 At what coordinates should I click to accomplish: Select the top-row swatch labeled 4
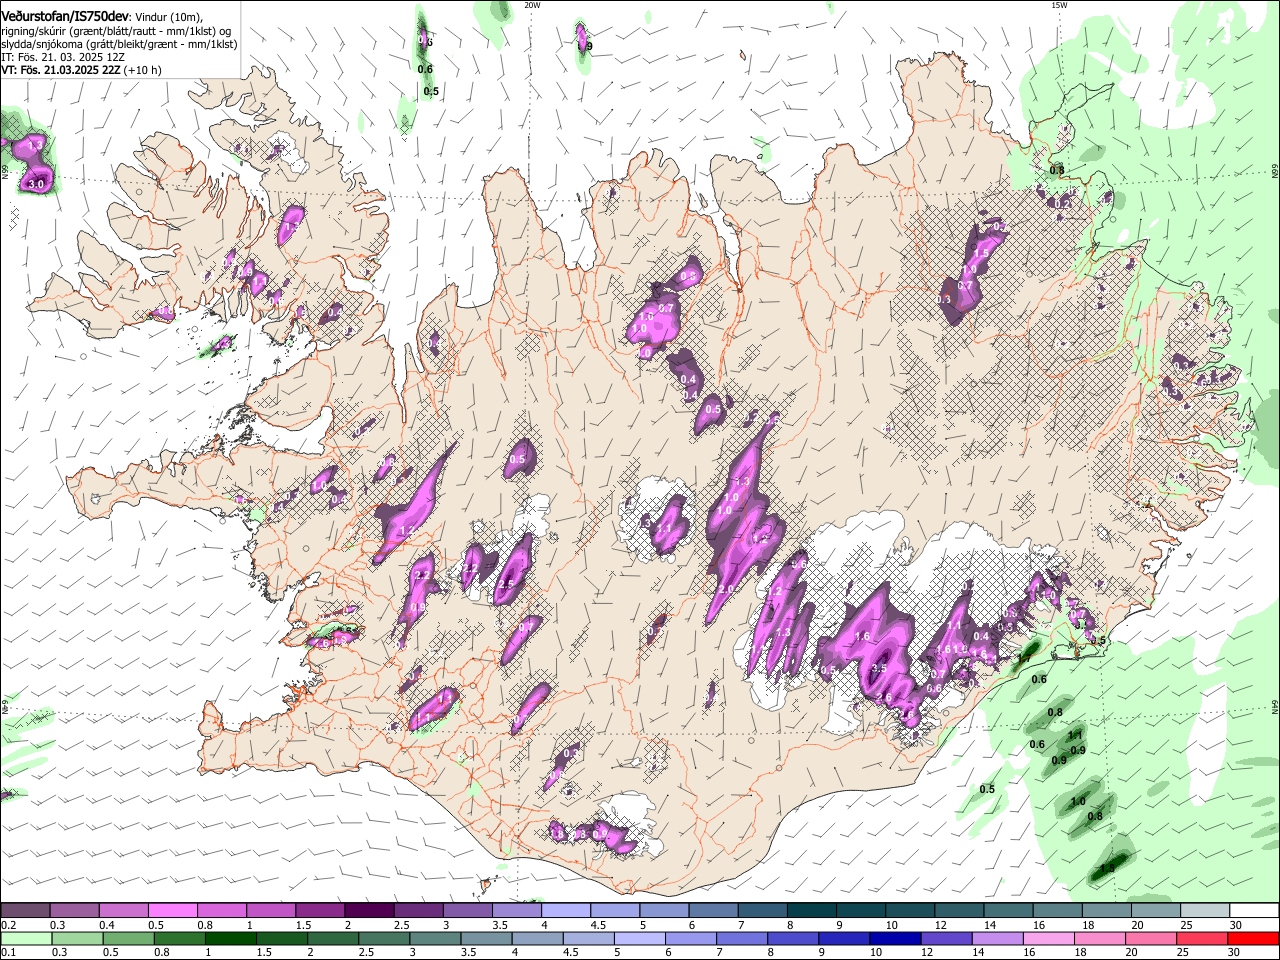coord(564,910)
